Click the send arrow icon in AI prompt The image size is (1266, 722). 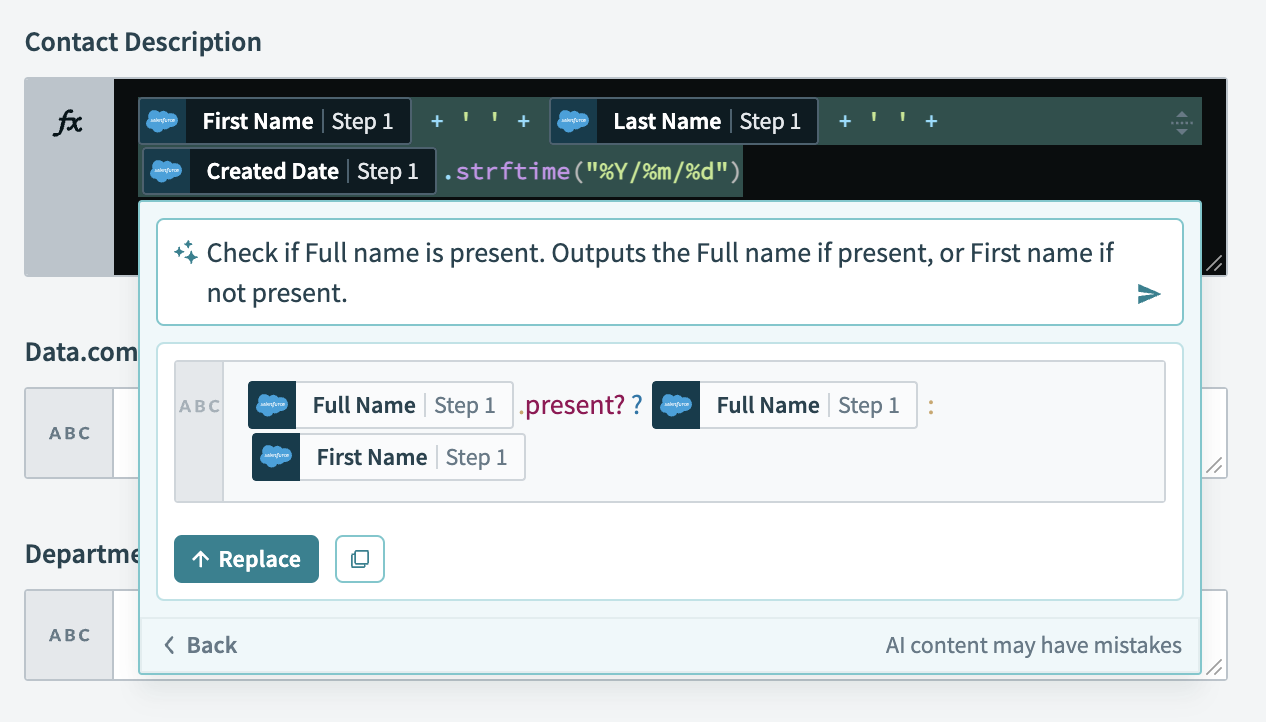1149,293
